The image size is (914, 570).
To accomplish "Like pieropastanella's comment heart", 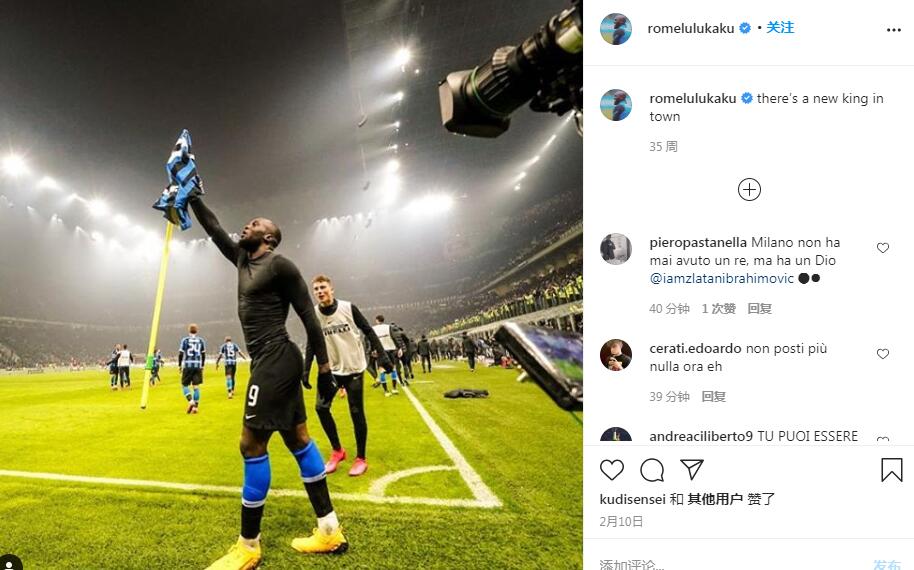I will tap(883, 248).
